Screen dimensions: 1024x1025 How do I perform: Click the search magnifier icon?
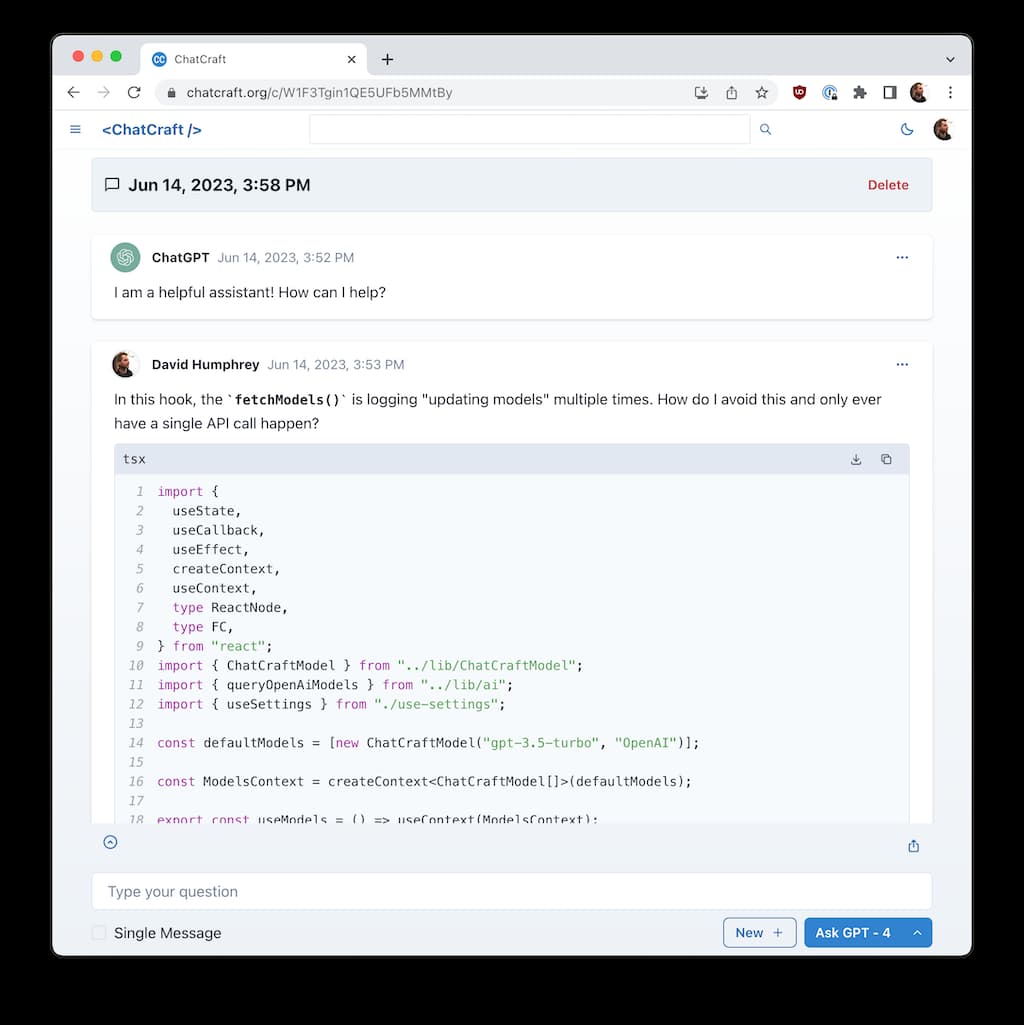766,129
